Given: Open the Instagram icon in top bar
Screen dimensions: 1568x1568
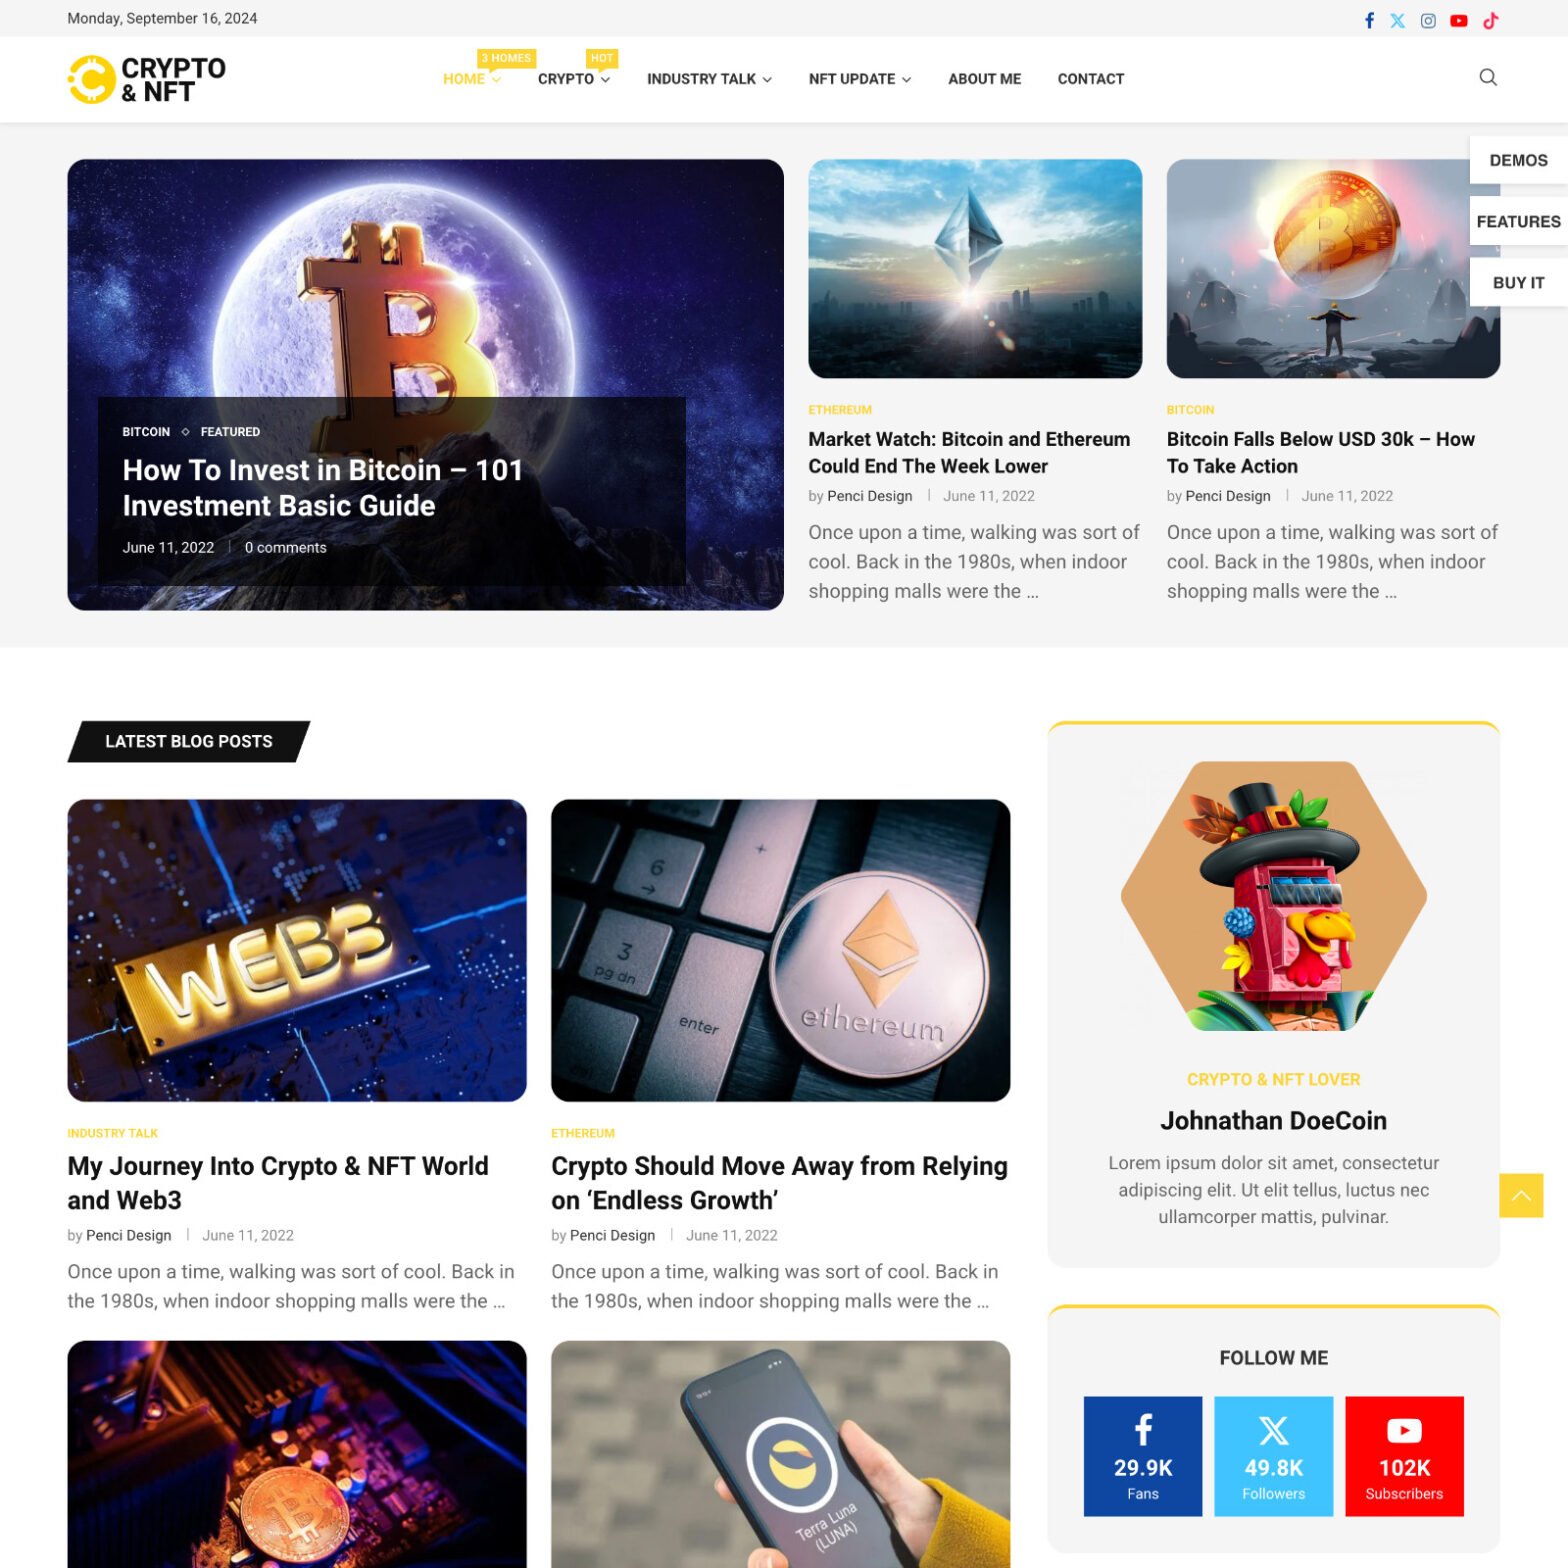Looking at the screenshot, I should tap(1428, 20).
